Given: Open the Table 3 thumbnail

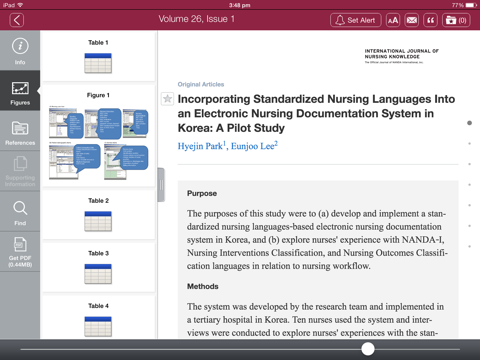Looking at the screenshot, I should (98, 274).
